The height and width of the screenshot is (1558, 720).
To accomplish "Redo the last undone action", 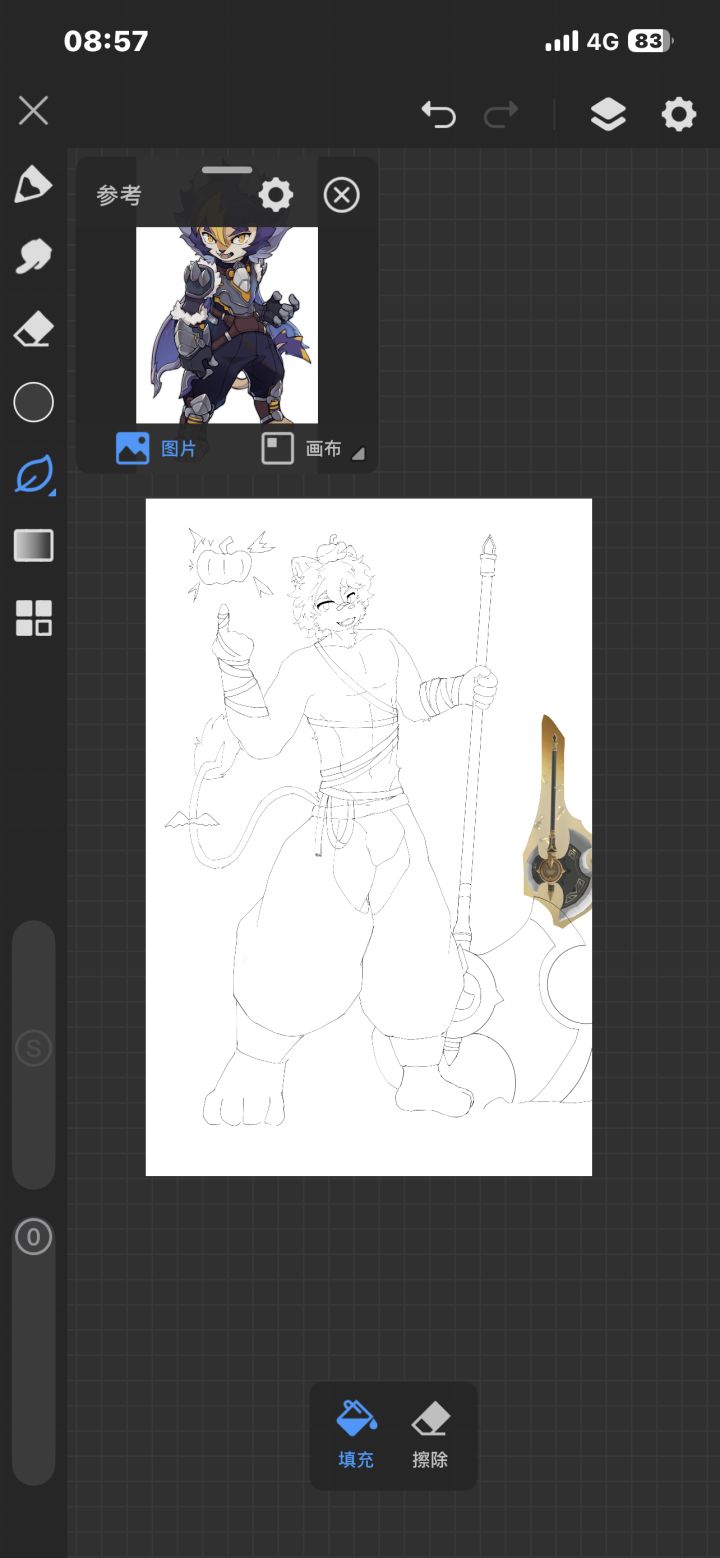I will coord(501,114).
